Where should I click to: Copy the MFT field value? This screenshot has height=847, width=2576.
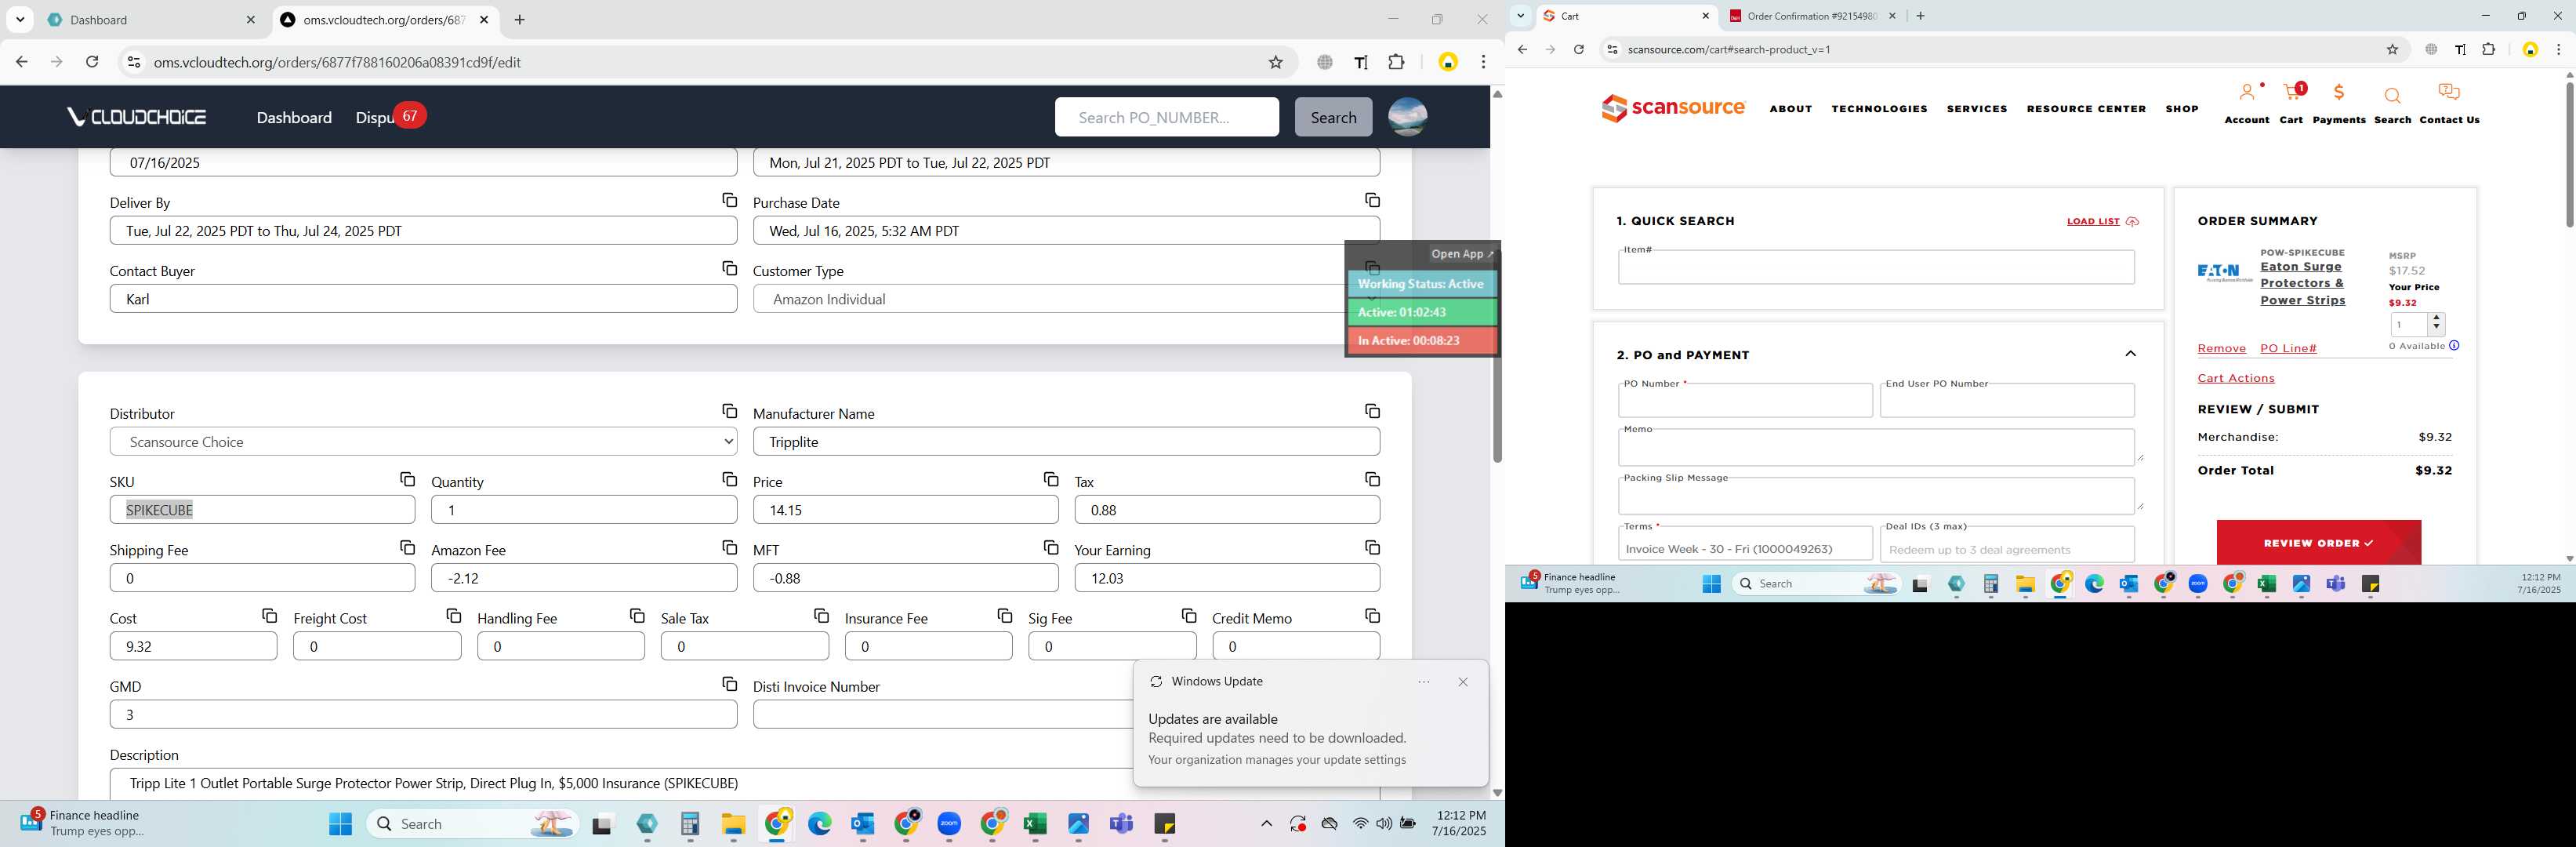1050,548
